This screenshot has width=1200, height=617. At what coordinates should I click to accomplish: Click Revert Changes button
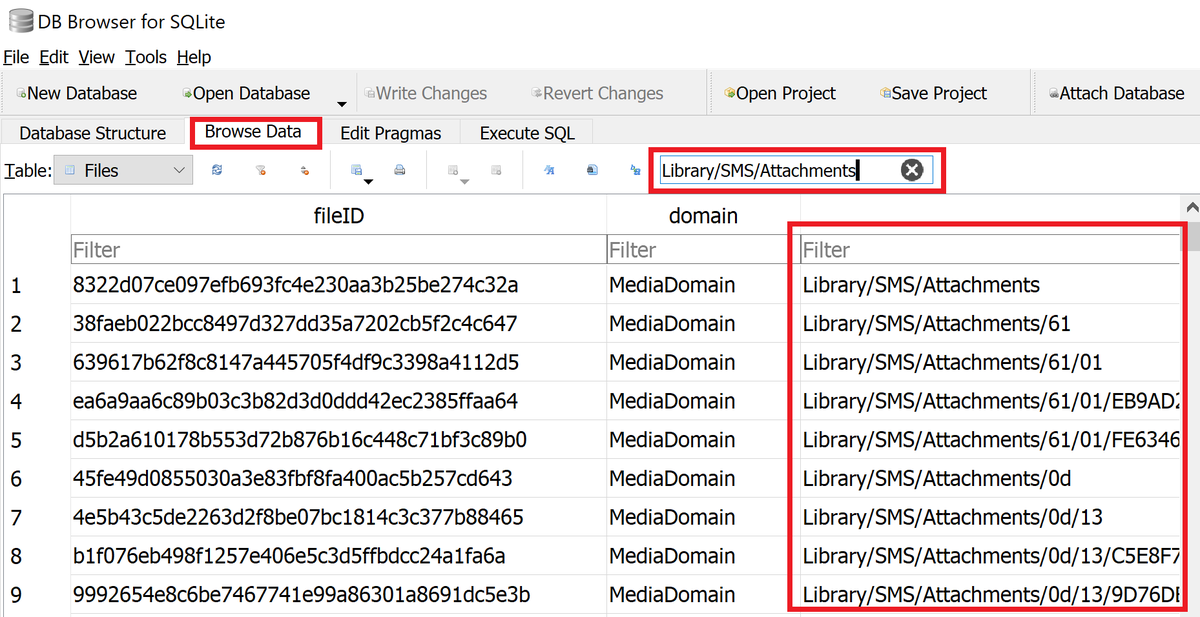597,93
